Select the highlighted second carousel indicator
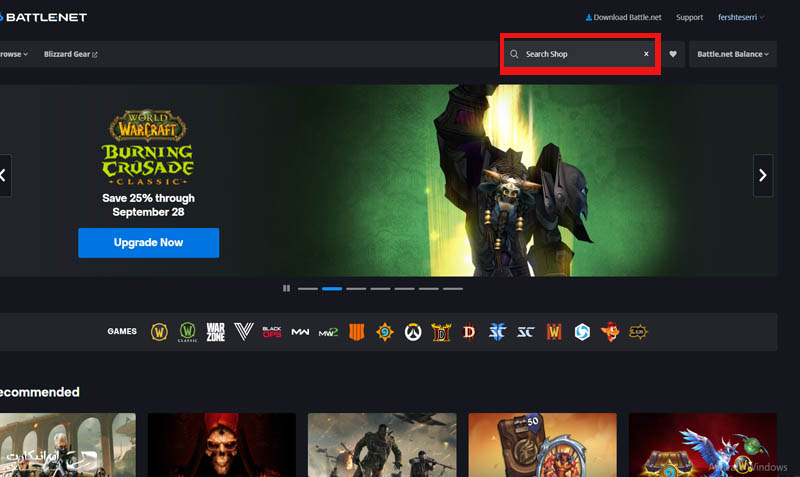The height and width of the screenshot is (477, 800). pyautogui.click(x=332, y=289)
